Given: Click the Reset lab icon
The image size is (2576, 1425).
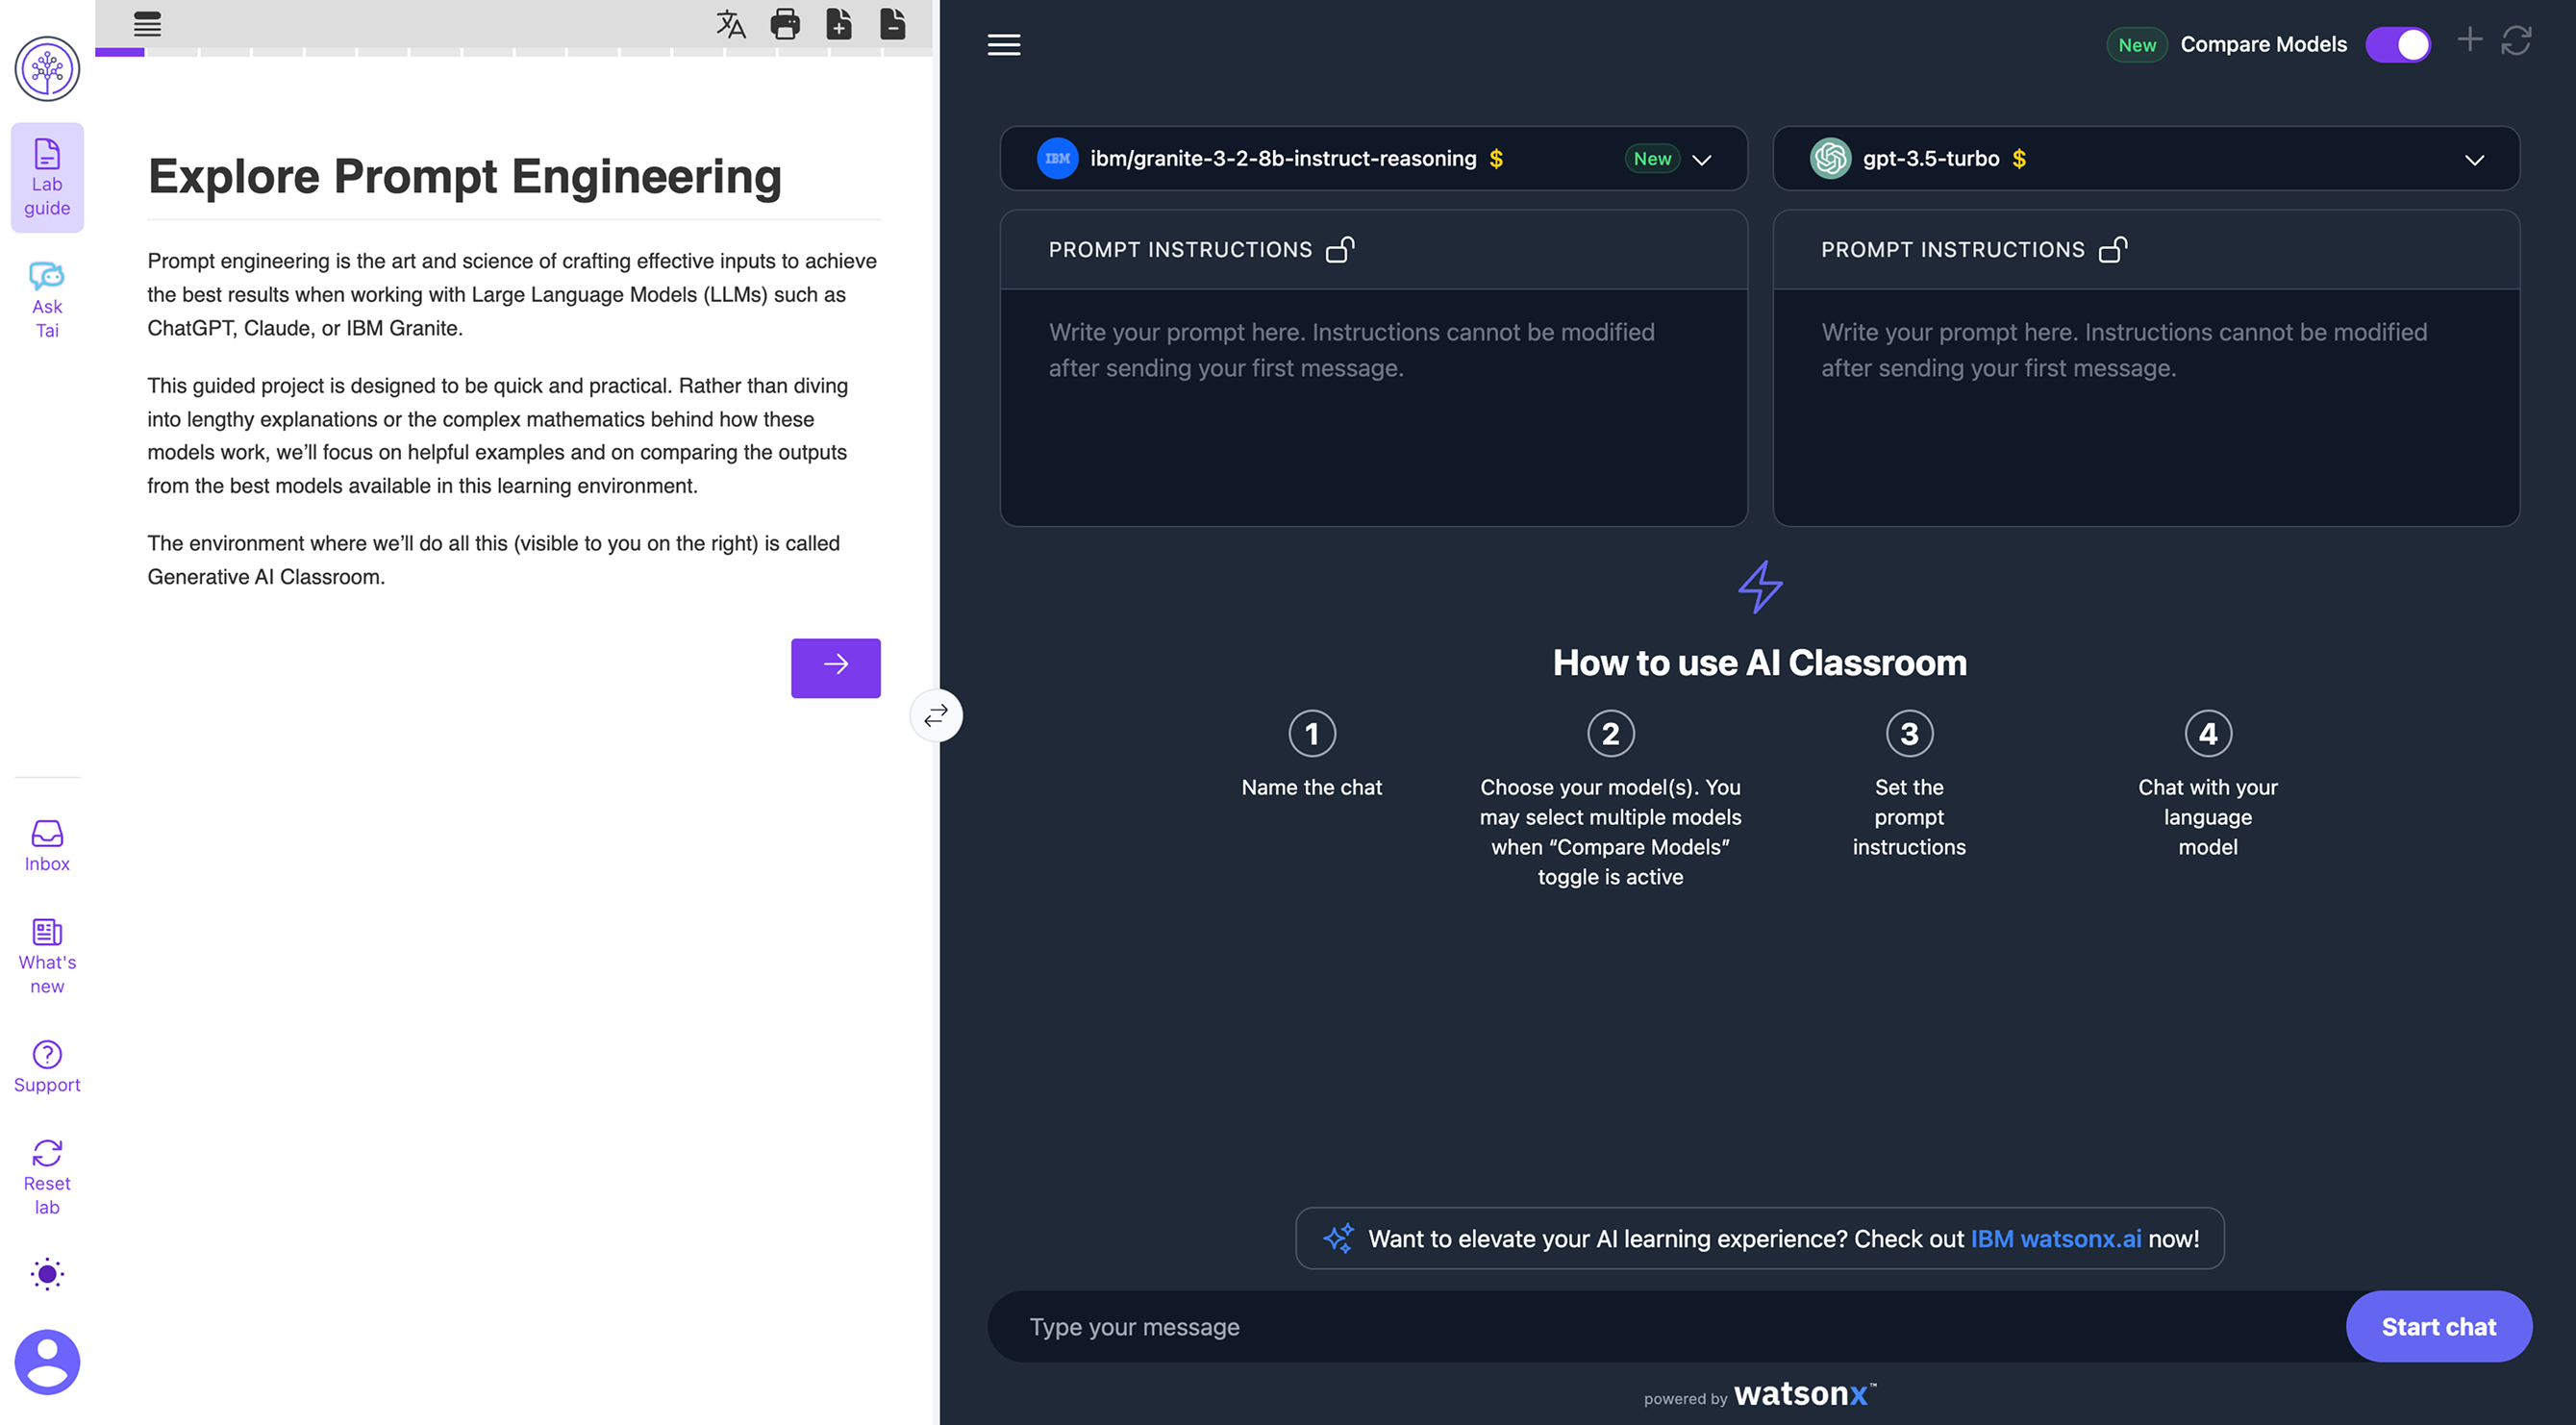Looking at the screenshot, I should [x=47, y=1176].
